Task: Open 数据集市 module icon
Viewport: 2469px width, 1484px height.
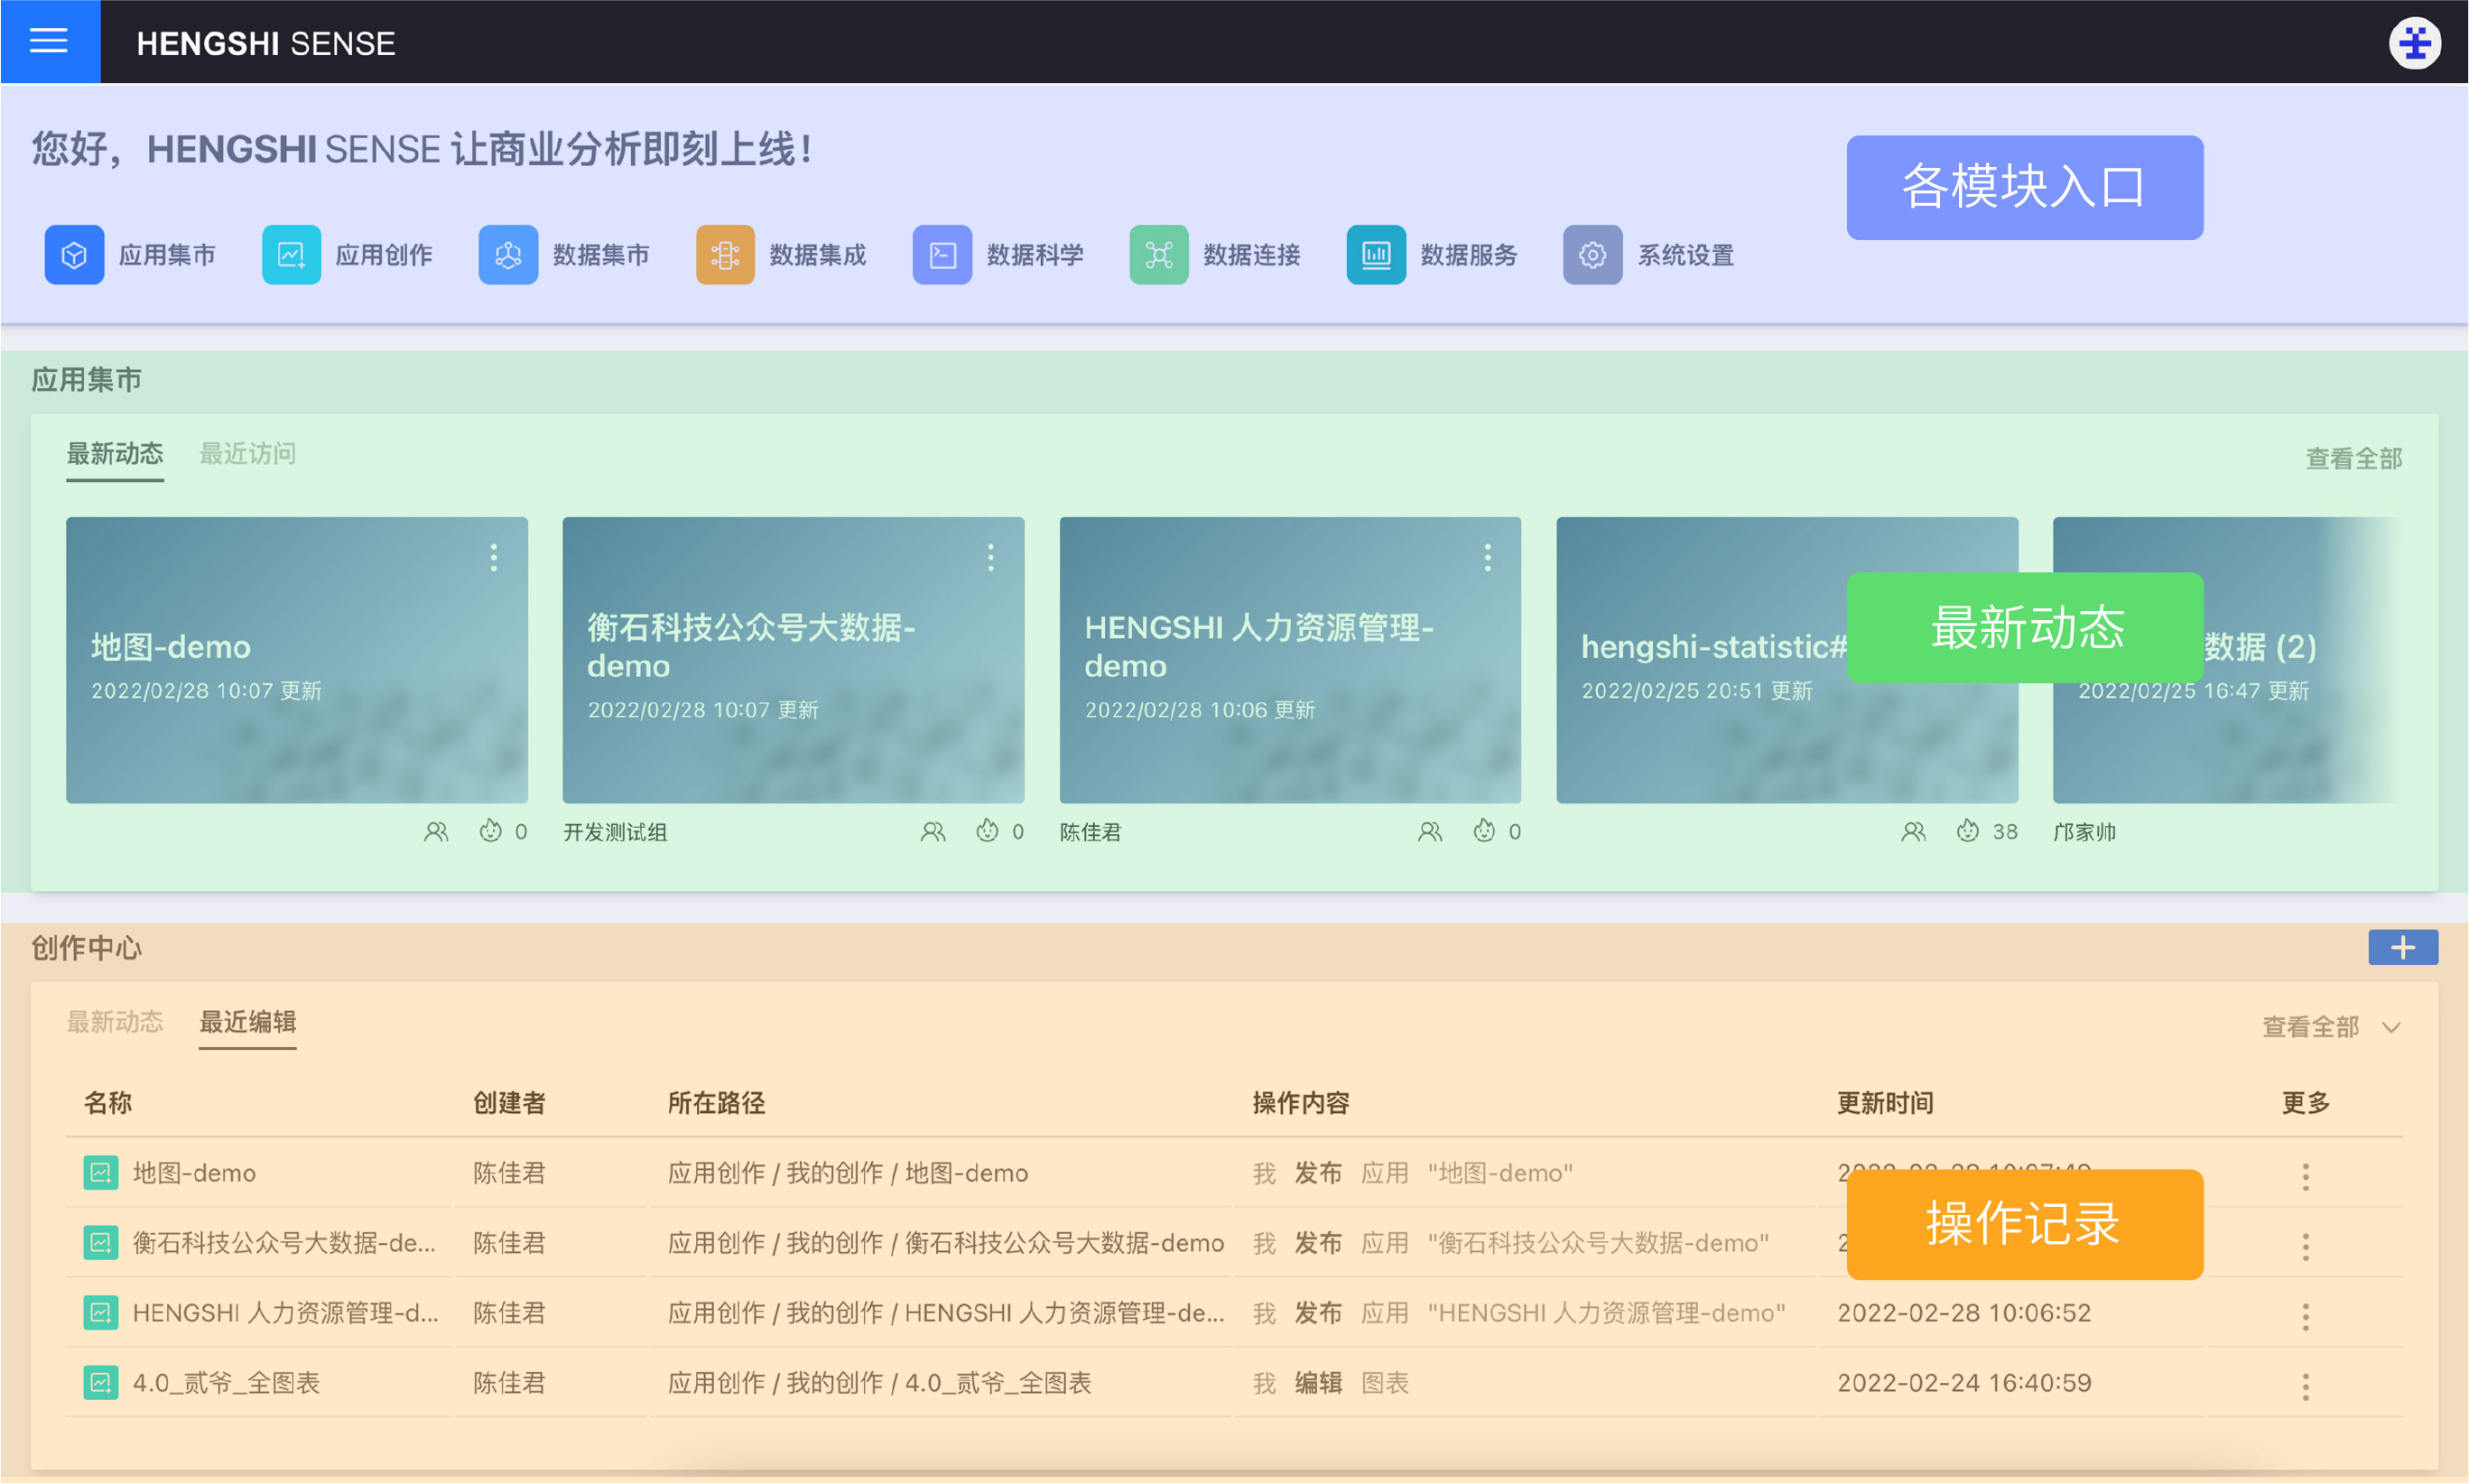Action: pos(508,255)
